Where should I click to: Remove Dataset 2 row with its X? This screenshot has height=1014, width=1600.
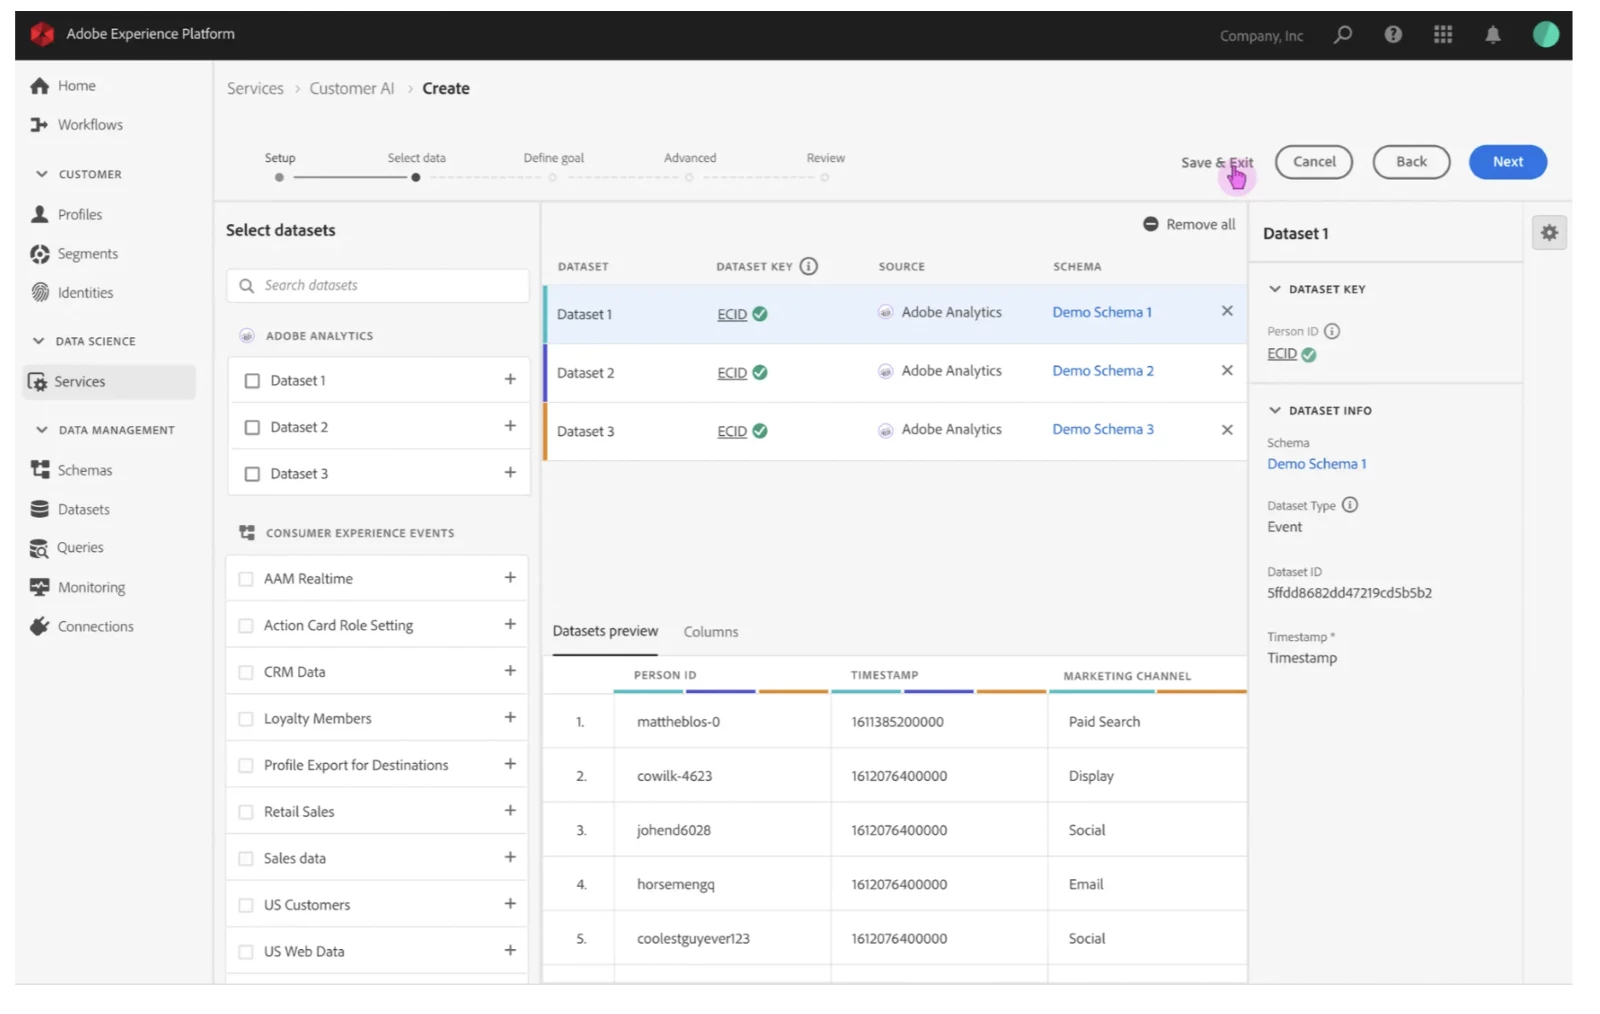1227,370
